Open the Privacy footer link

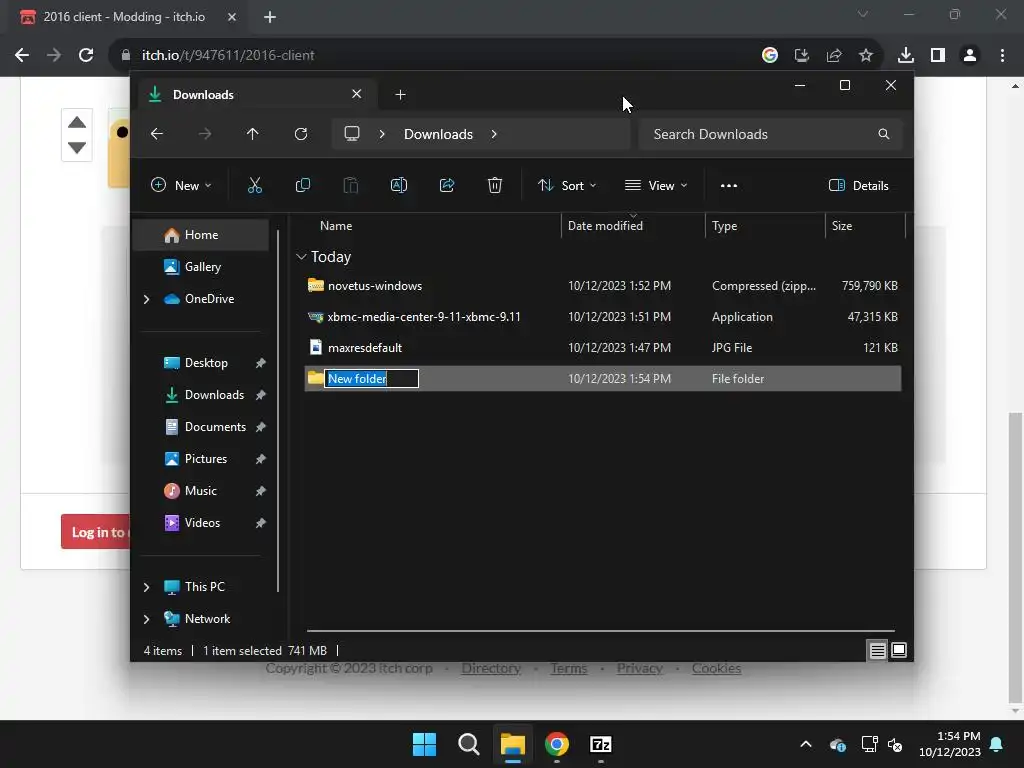point(639,669)
